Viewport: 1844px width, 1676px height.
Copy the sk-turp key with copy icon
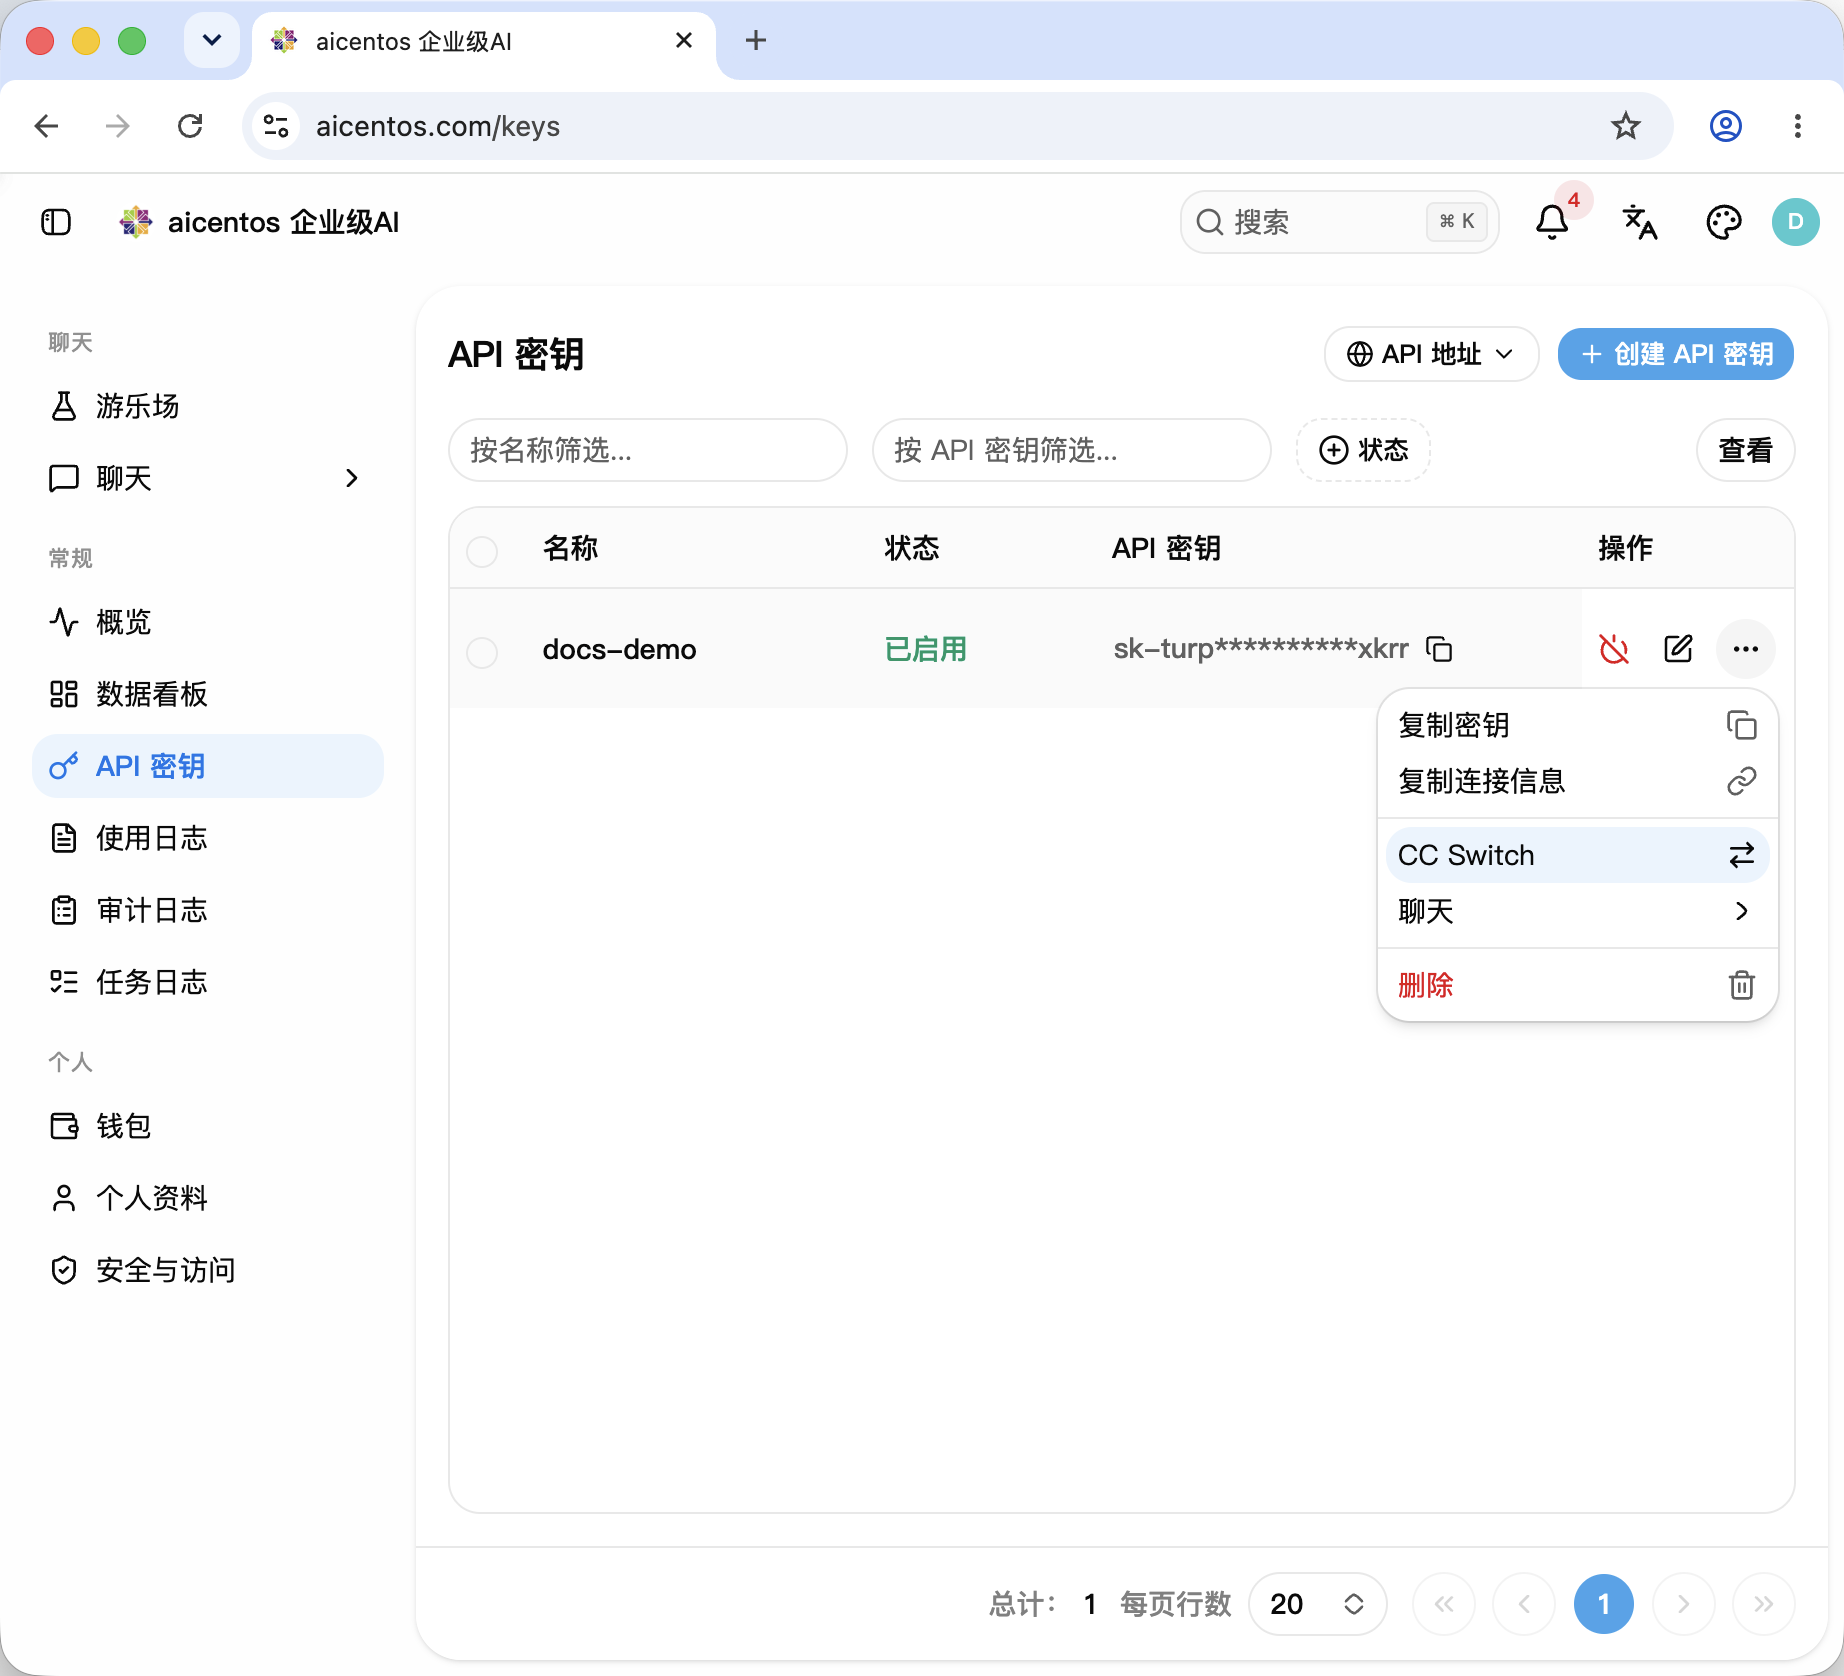point(1439,649)
